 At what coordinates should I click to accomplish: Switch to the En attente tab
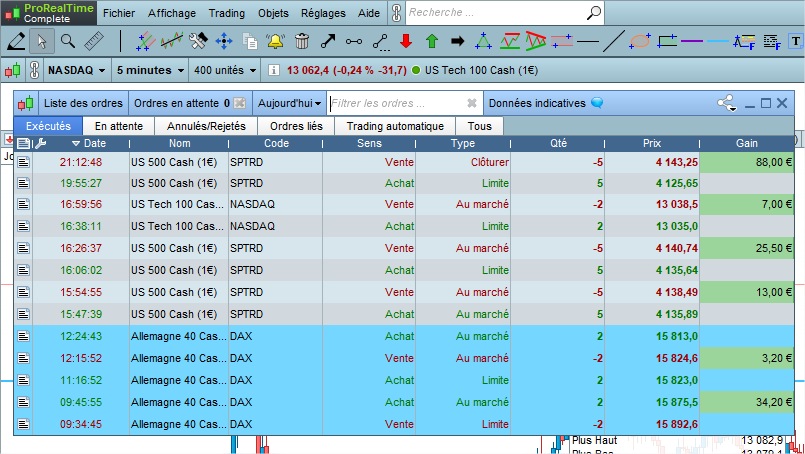[x=119, y=126]
